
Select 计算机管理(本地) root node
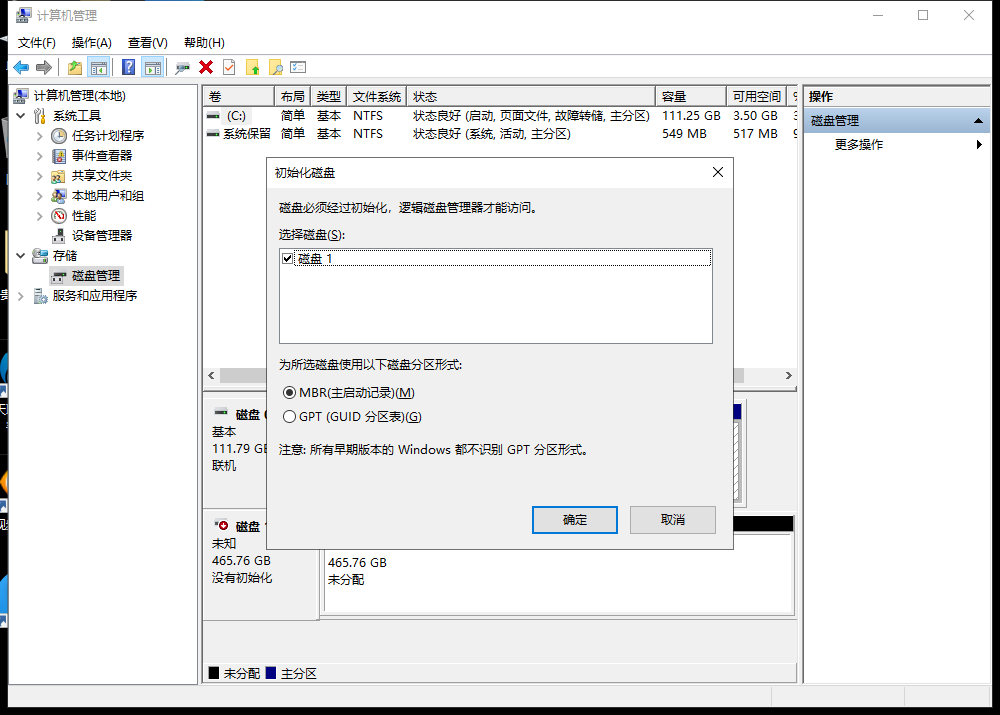click(x=80, y=96)
